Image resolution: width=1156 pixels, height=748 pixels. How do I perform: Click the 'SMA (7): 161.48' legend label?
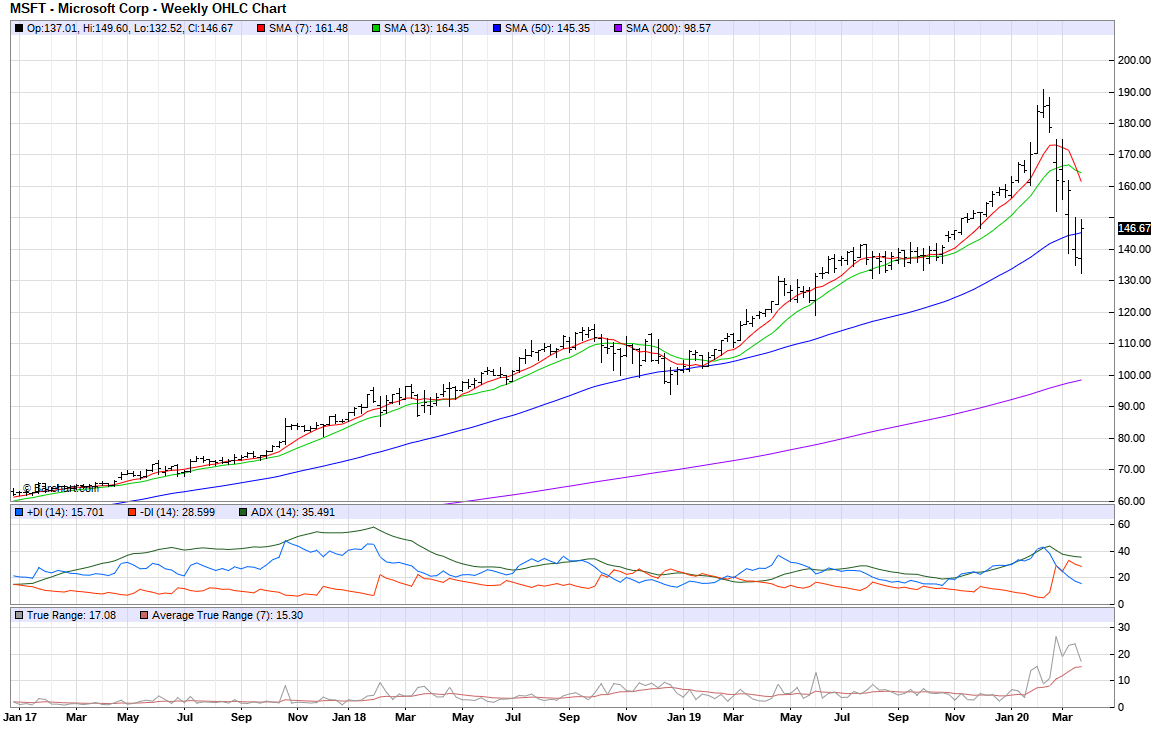(308, 29)
